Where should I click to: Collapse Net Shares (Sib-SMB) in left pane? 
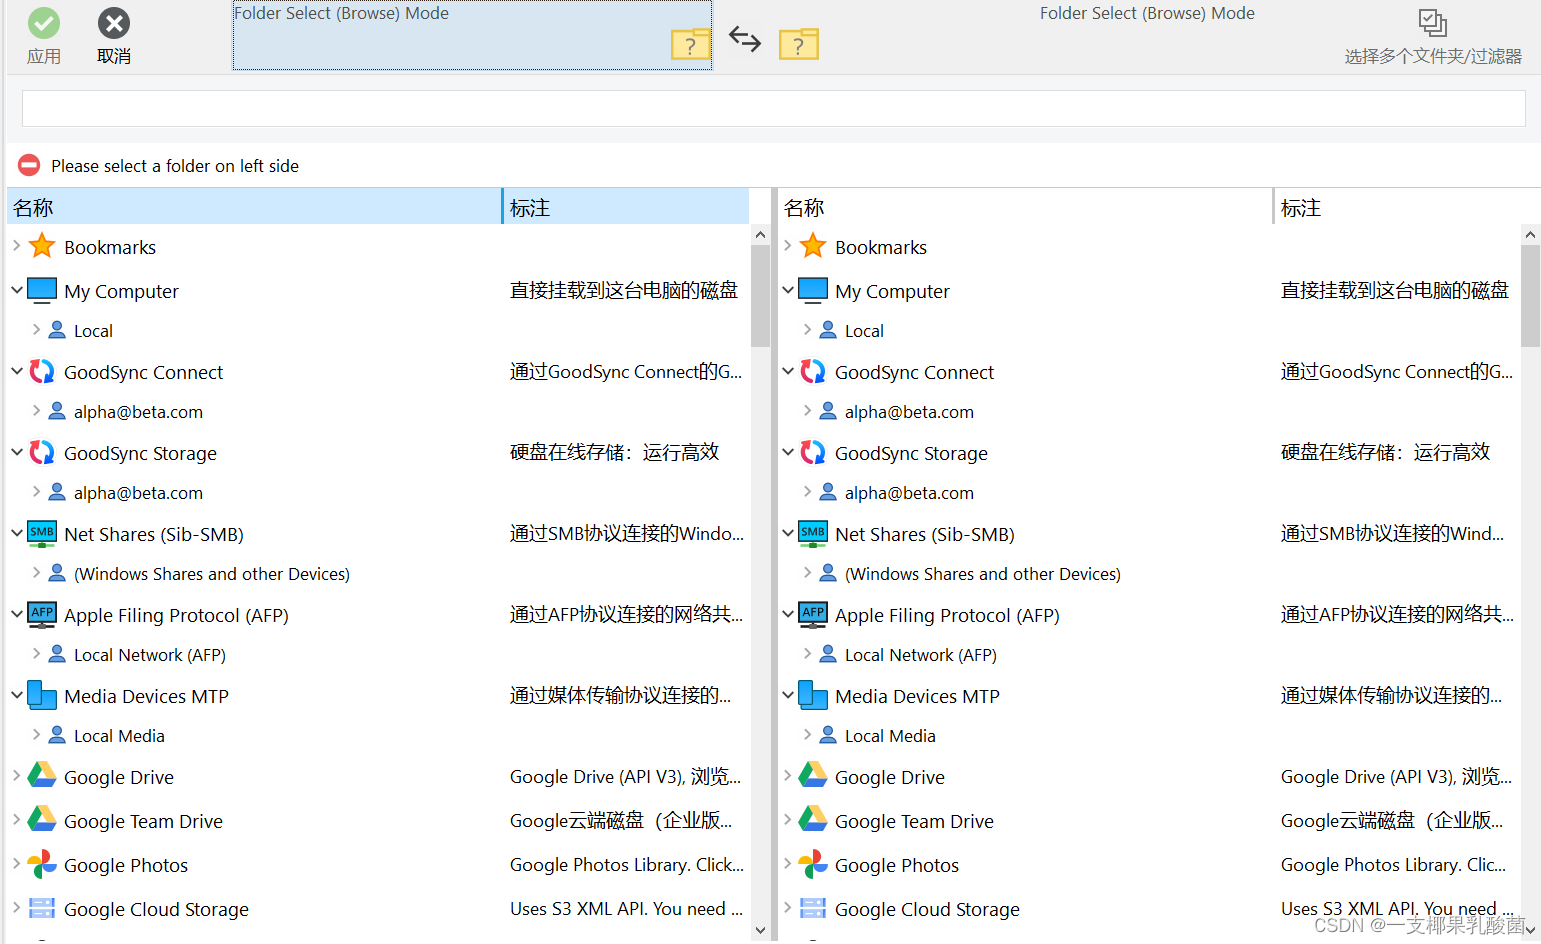(16, 534)
